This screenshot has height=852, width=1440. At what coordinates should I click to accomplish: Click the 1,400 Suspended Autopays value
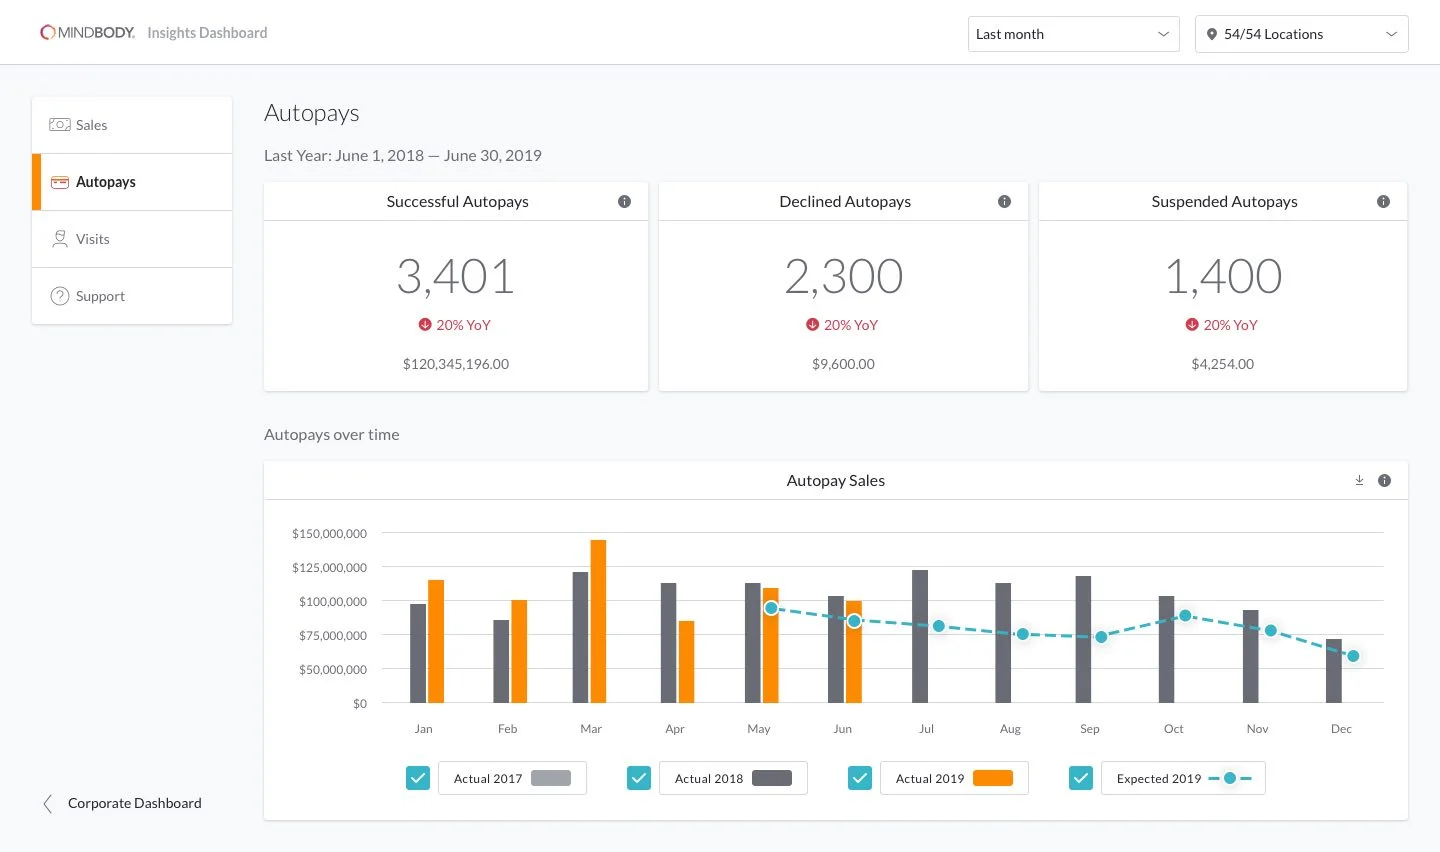coord(1223,276)
